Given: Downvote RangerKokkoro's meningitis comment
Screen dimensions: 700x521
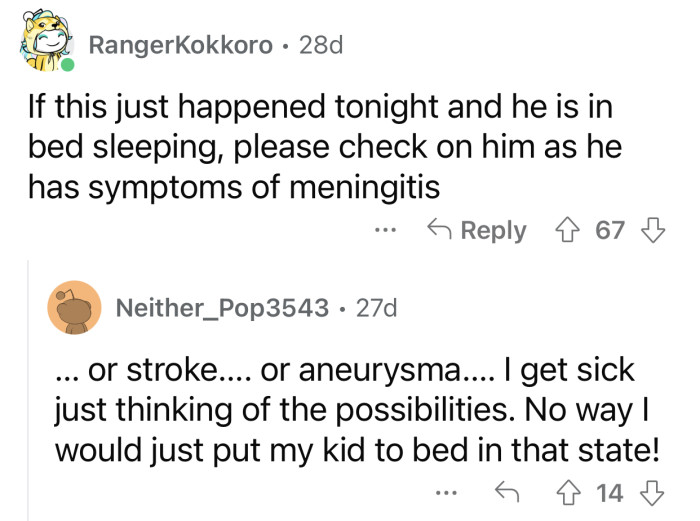Looking at the screenshot, I should (652, 231).
